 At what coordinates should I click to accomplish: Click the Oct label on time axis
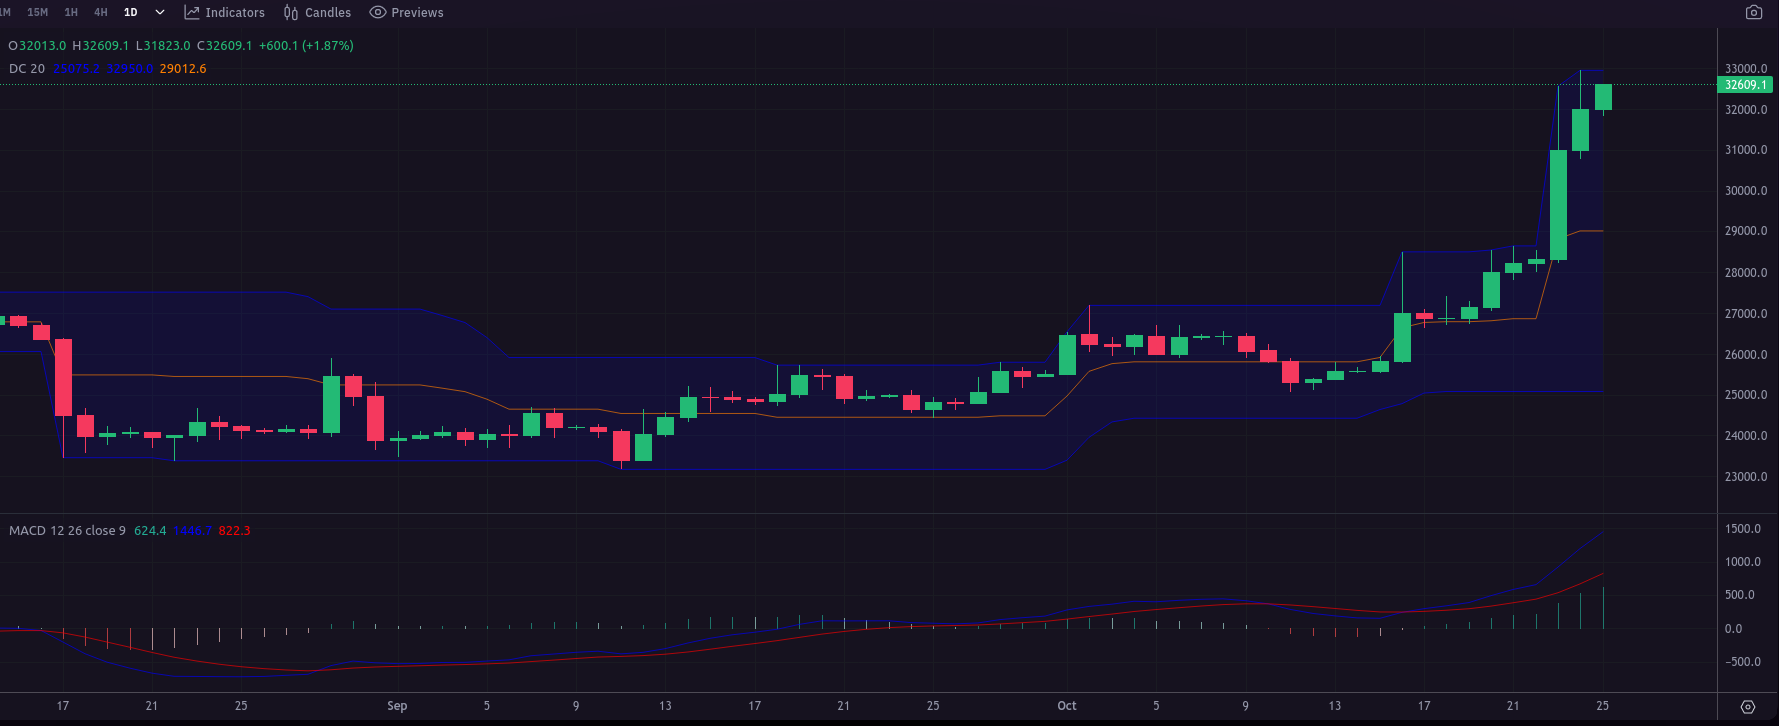pos(1067,706)
